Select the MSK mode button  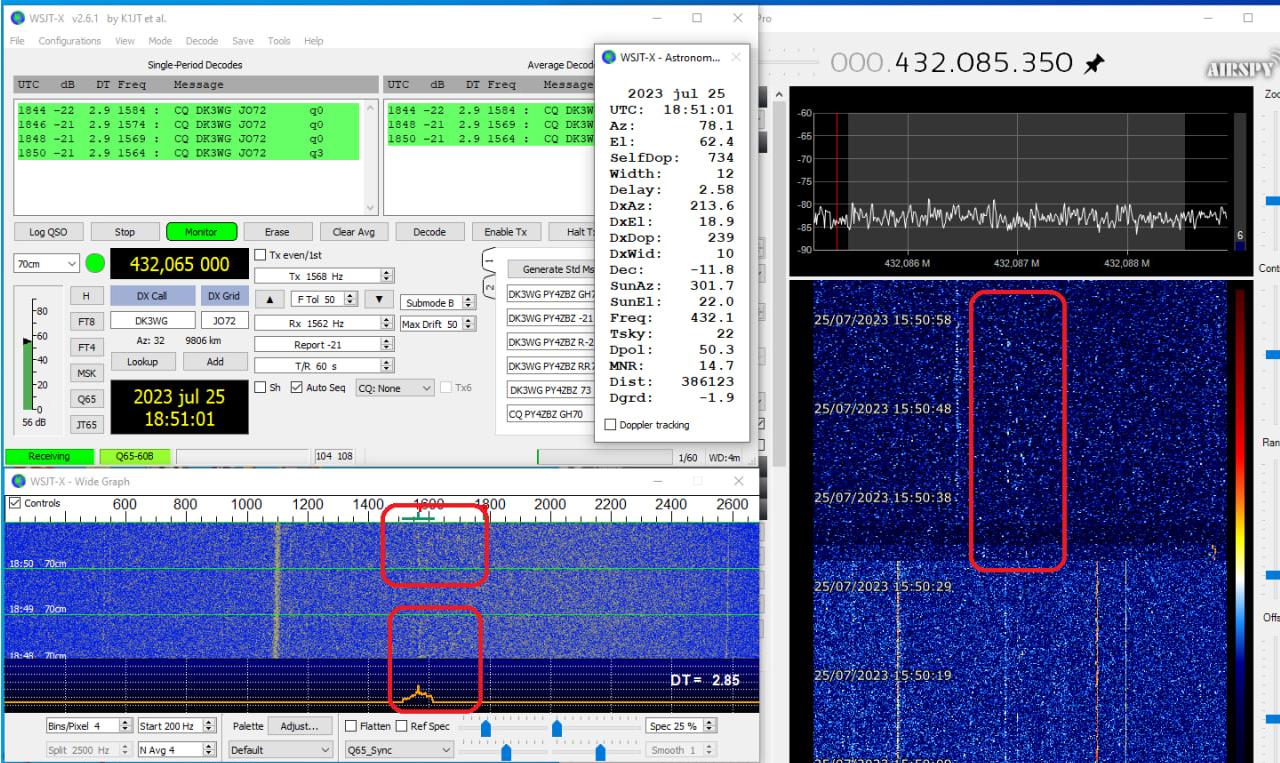click(86, 373)
